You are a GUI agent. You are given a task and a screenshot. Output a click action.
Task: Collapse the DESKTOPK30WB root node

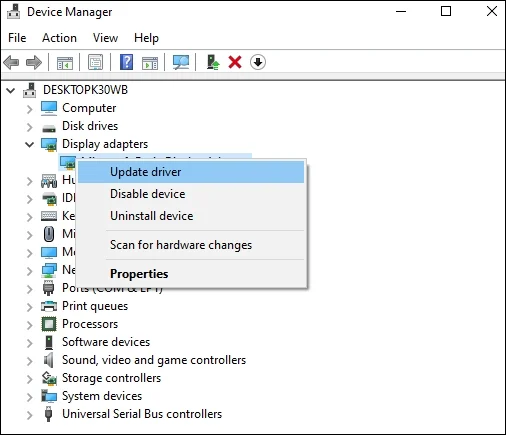pos(11,90)
